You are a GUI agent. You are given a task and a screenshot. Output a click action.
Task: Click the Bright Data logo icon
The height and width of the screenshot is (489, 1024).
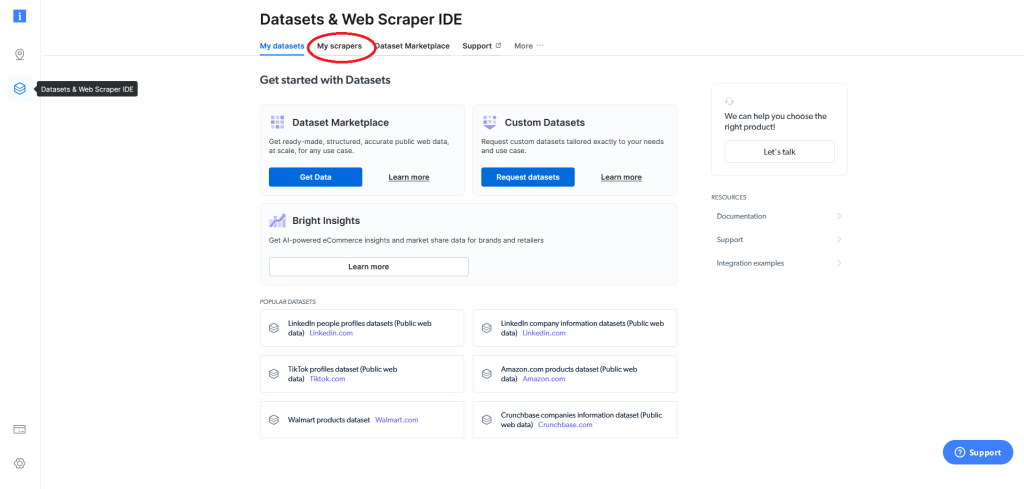pos(20,16)
